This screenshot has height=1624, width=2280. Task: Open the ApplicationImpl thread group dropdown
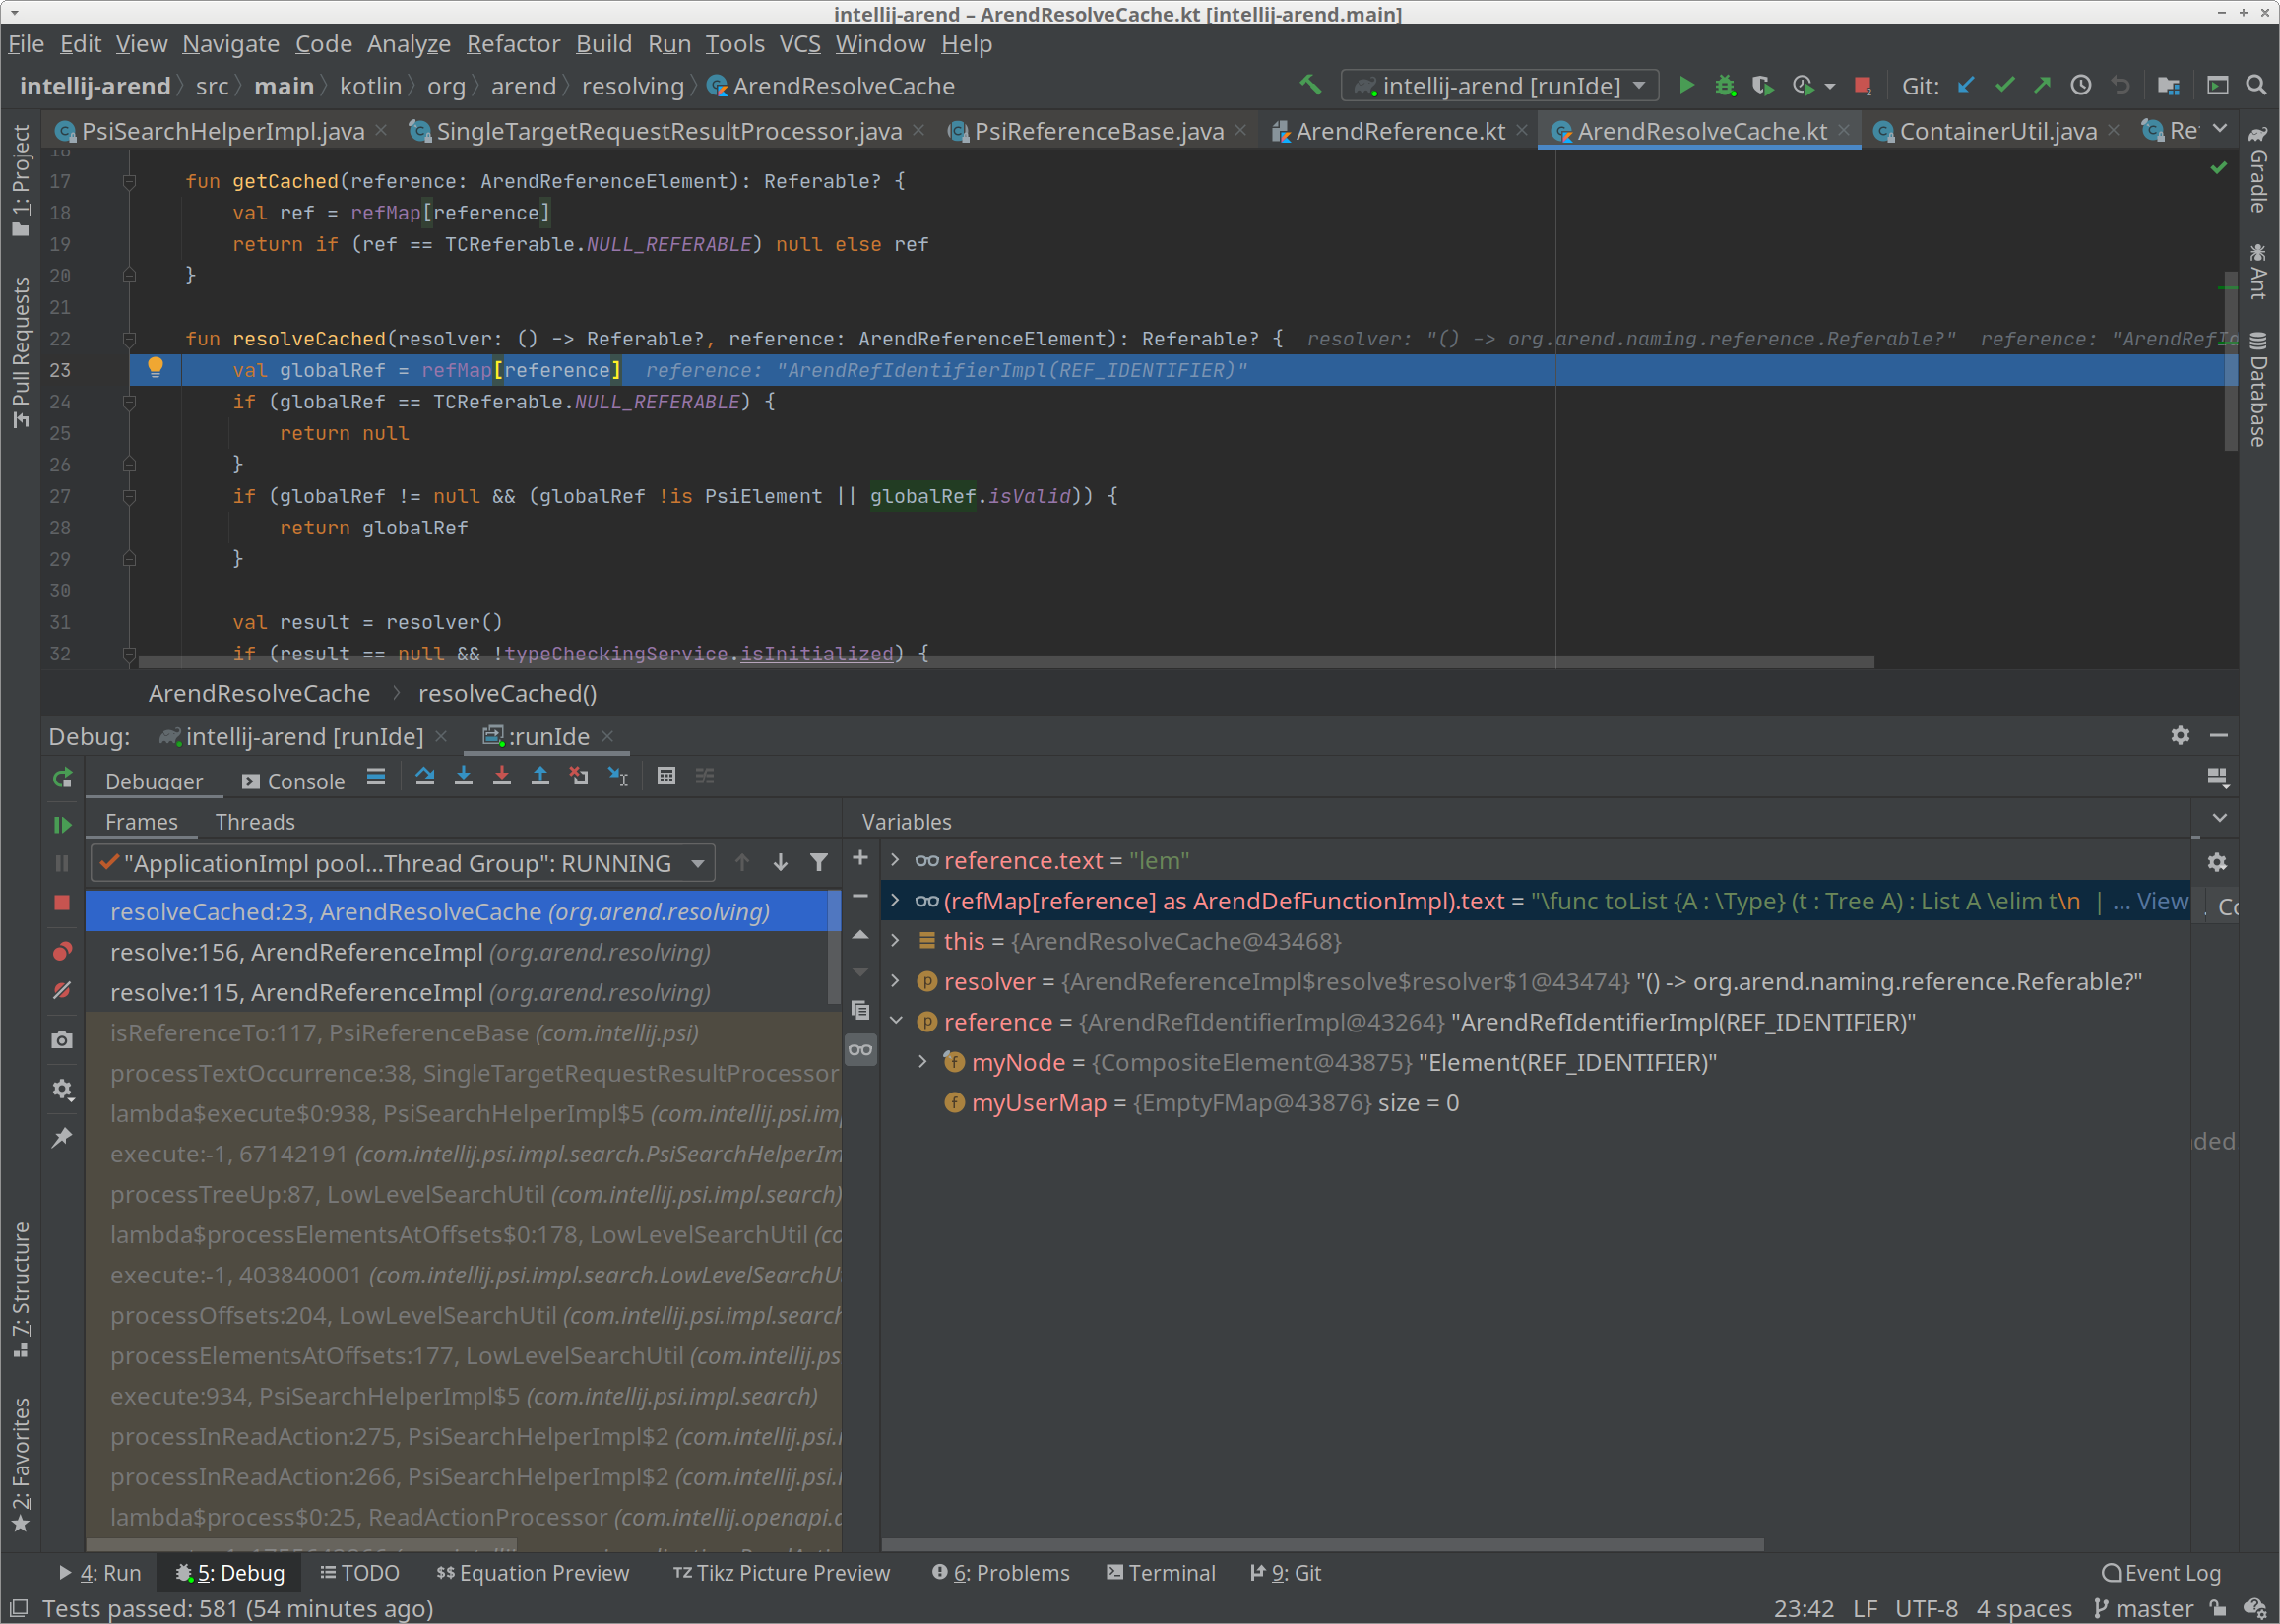tap(698, 862)
